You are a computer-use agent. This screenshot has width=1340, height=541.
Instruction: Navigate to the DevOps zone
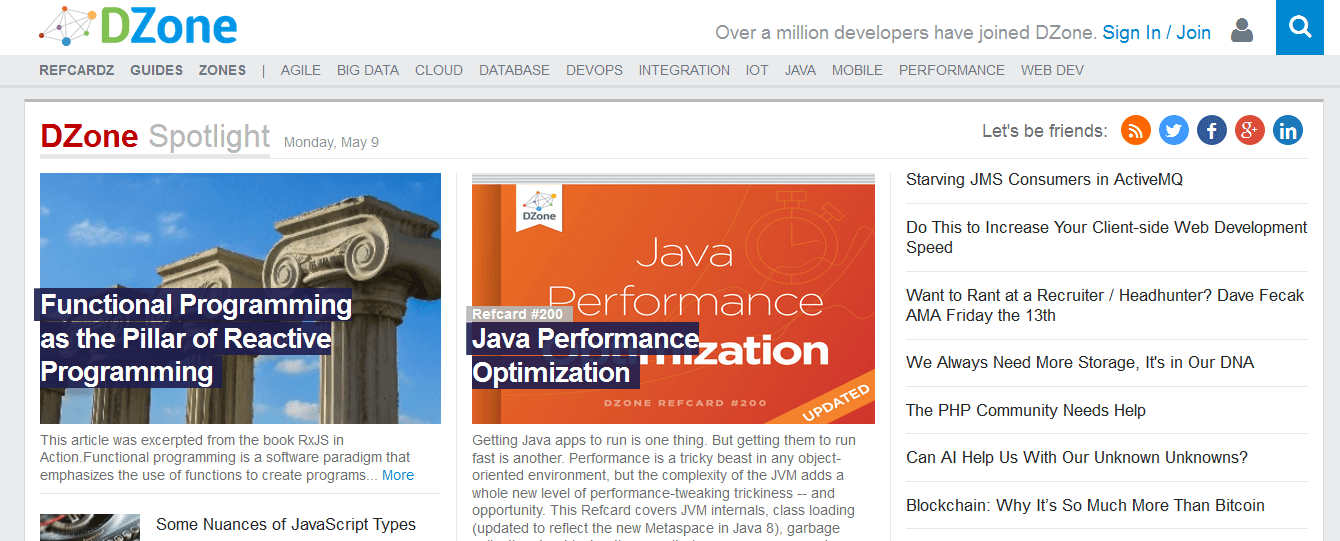click(594, 70)
